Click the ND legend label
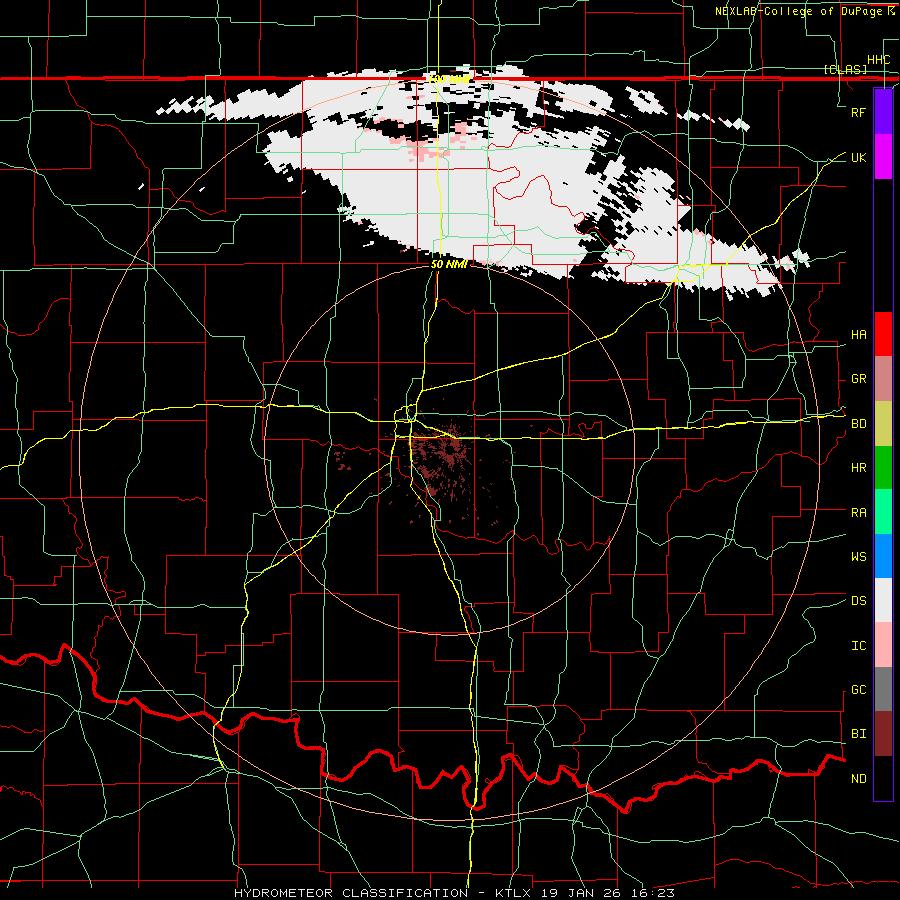This screenshot has height=900, width=900. [858, 779]
